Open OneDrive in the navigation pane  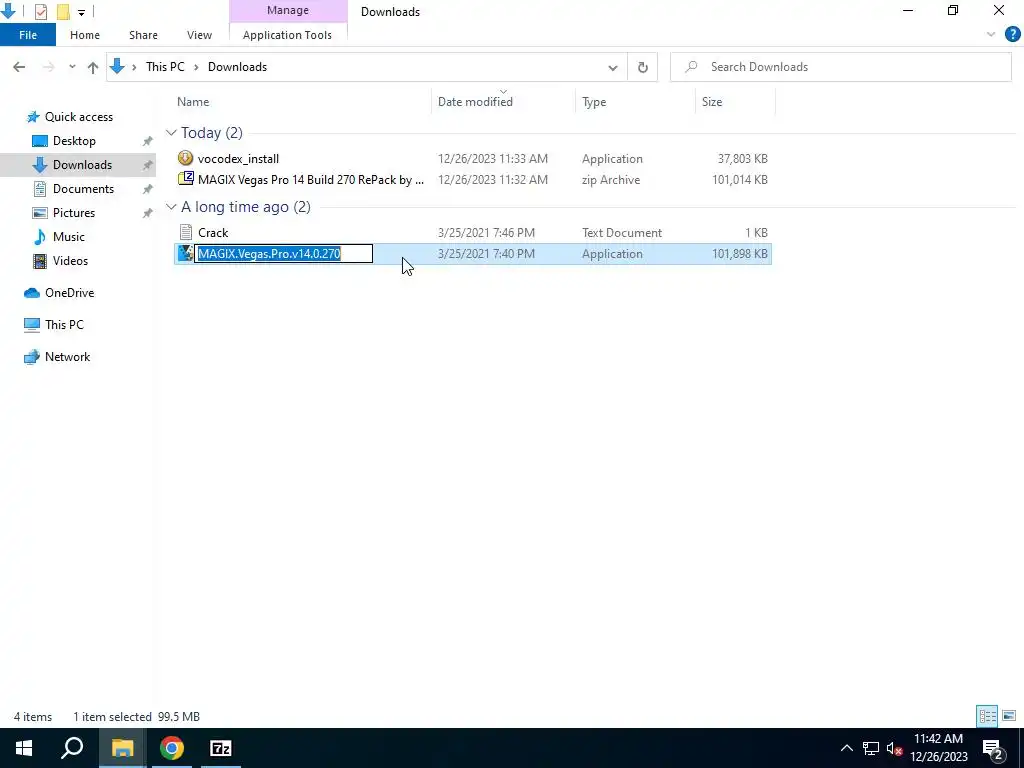pyautogui.click(x=69, y=293)
